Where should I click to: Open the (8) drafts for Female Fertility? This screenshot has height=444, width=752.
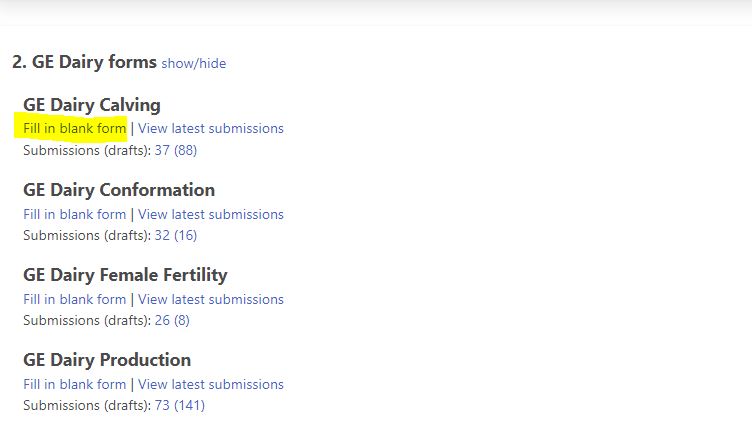click(182, 320)
